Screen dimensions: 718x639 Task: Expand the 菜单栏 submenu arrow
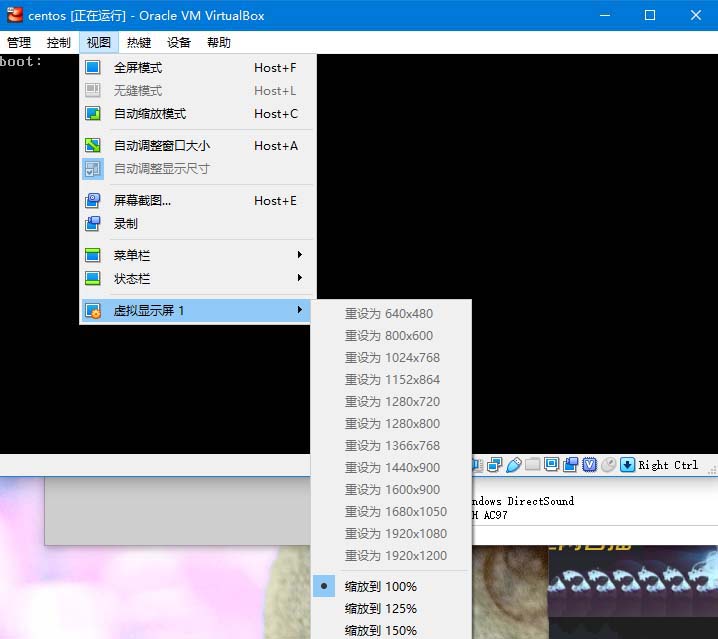click(299, 255)
